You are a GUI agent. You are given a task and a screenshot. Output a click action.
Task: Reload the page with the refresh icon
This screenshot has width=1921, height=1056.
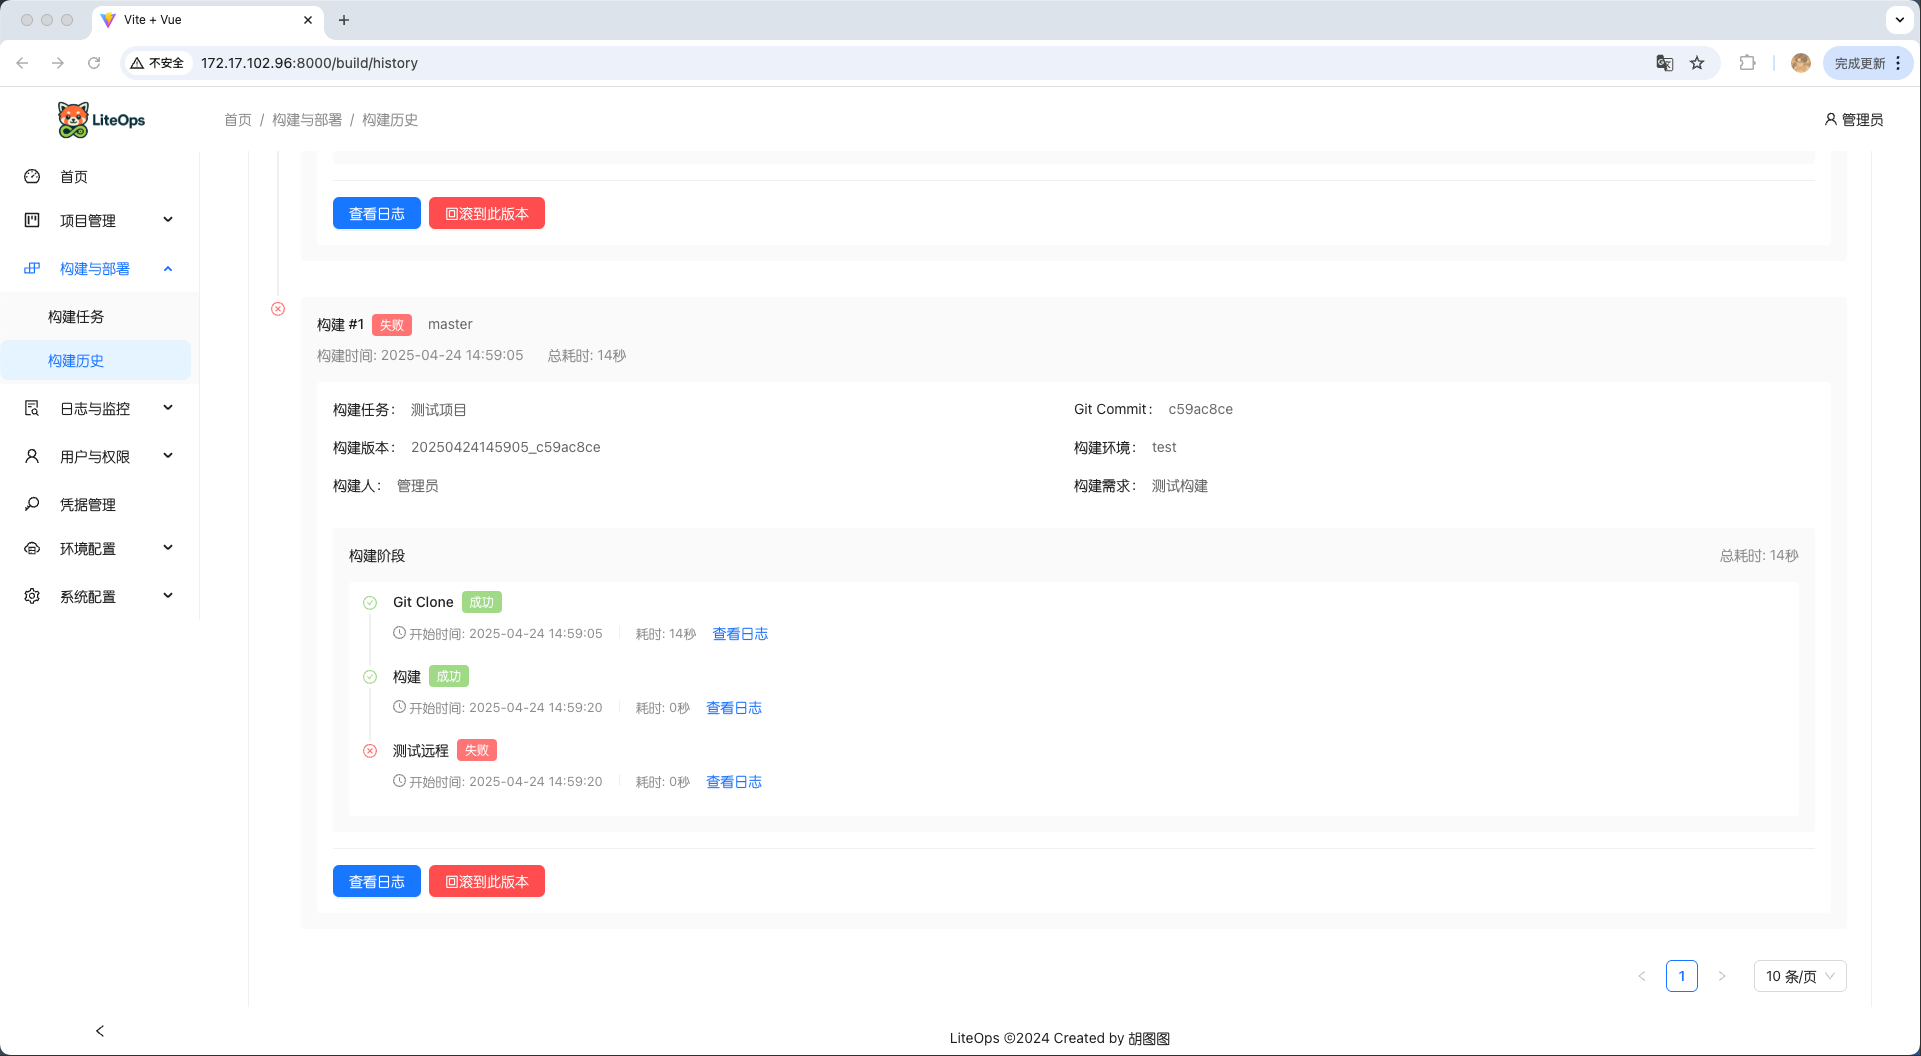(94, 63)
